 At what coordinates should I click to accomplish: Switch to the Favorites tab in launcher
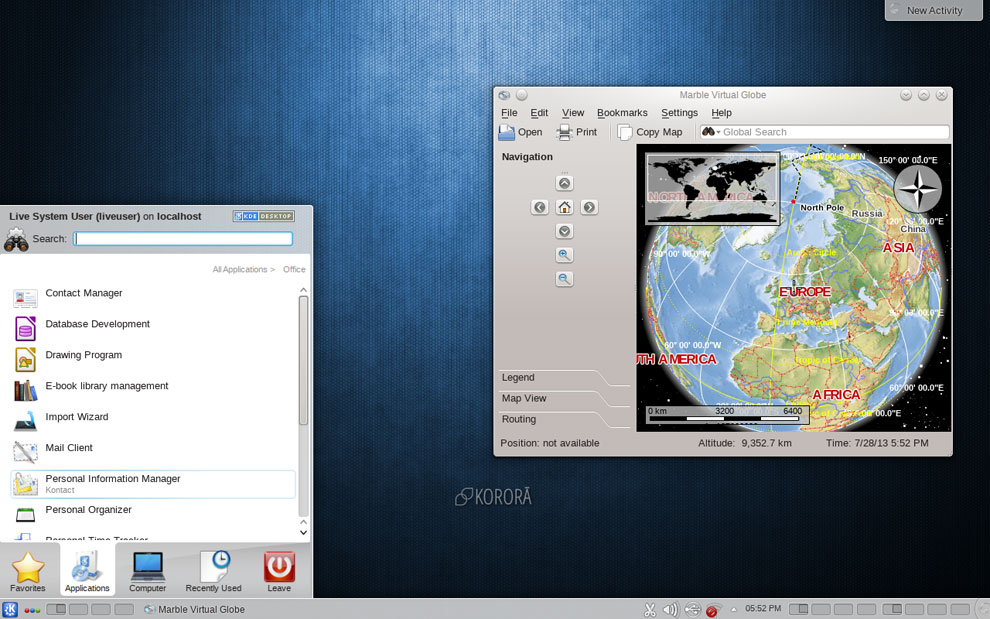pyautogui.click(x=28, y=571)
